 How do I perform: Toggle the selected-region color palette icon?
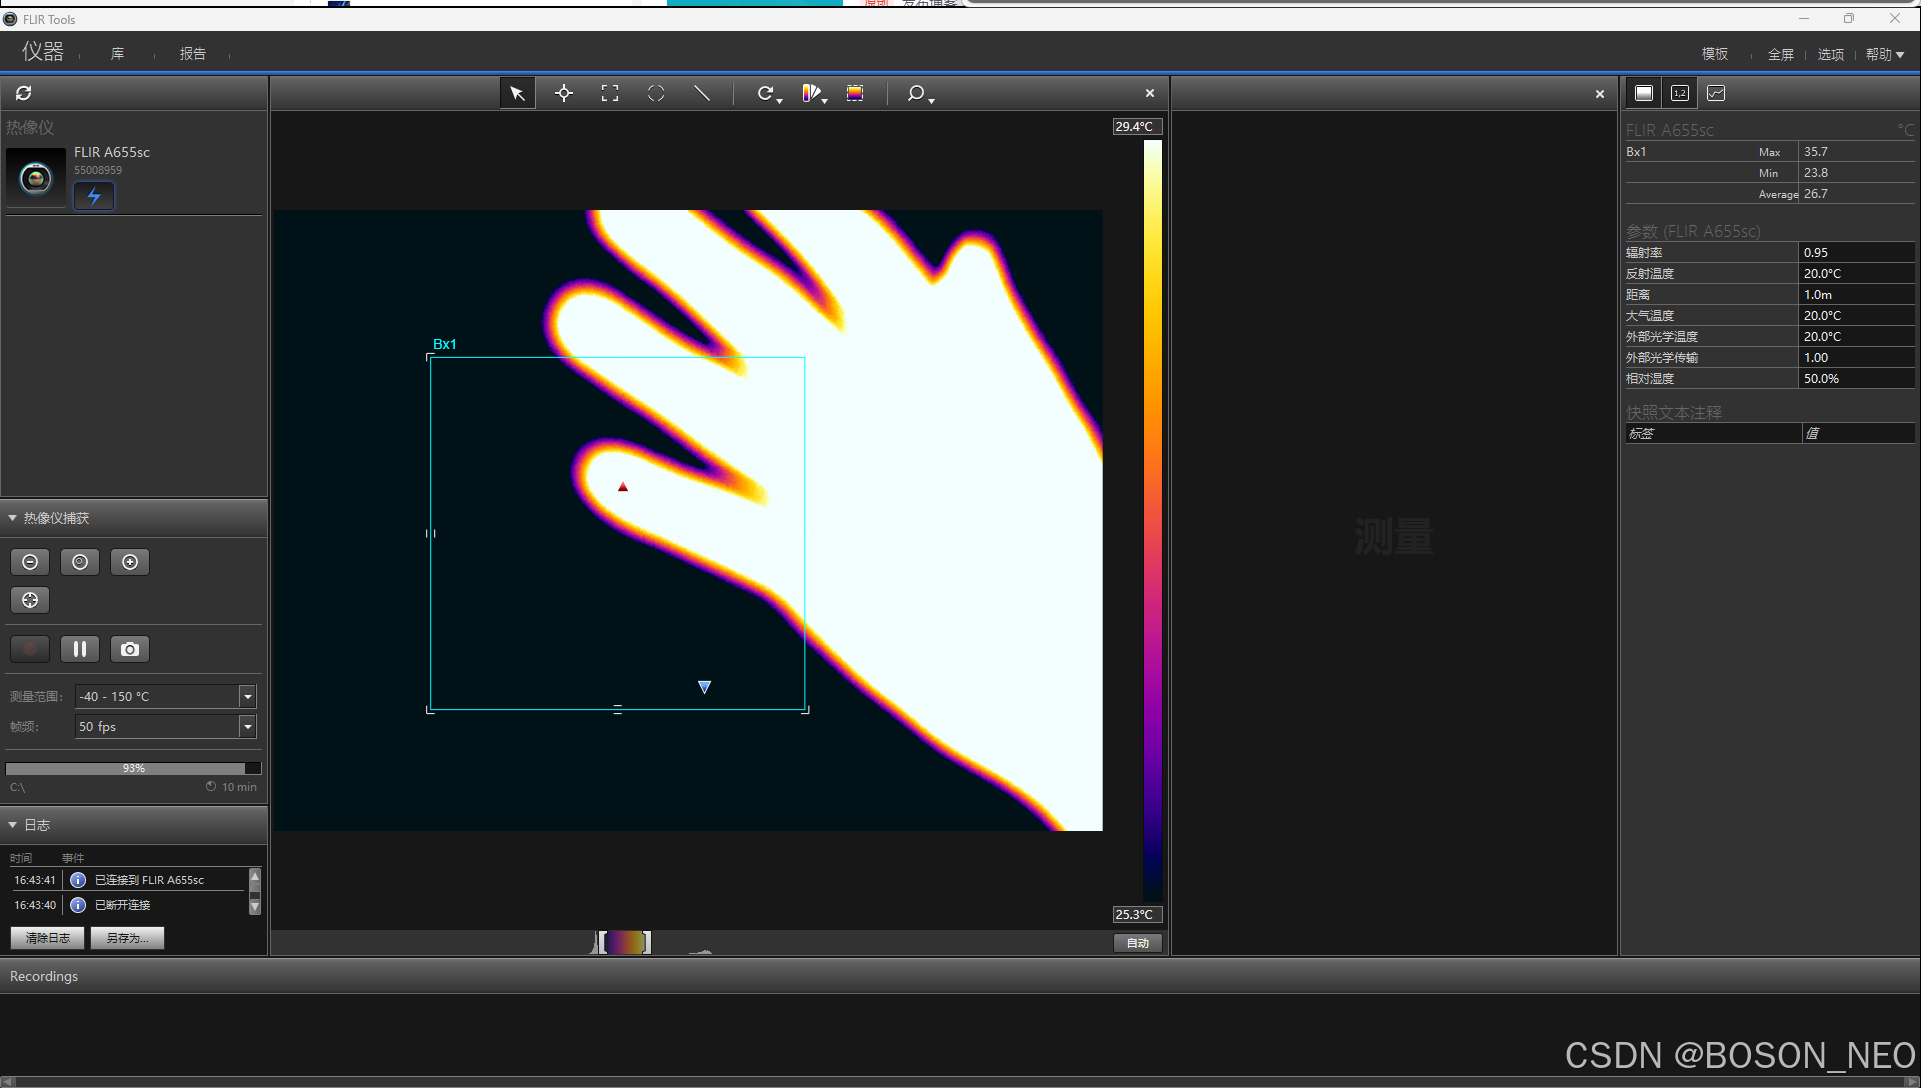(x=855, y=93)
